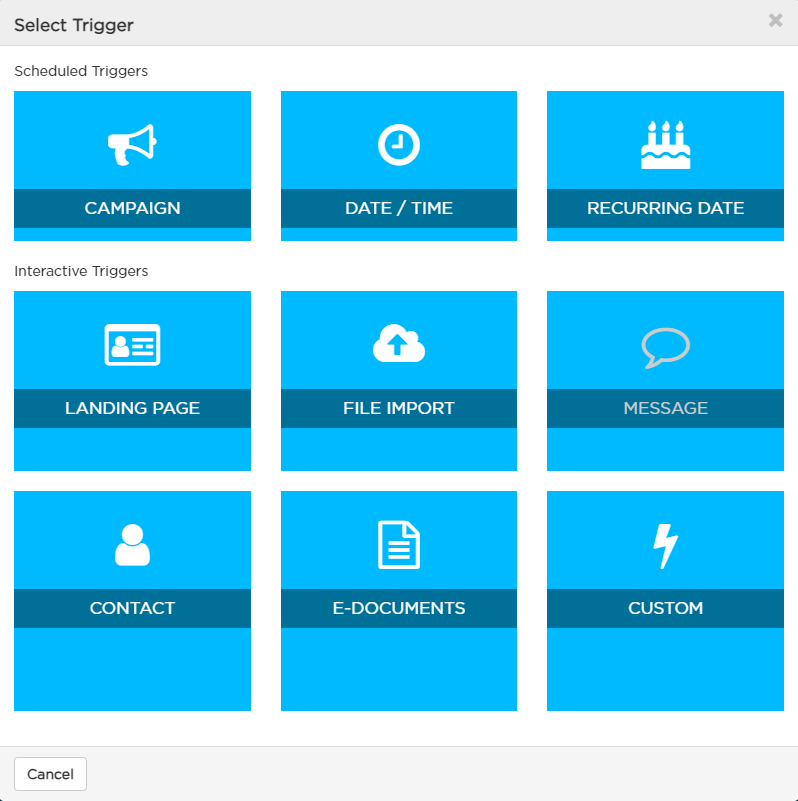
Task: Choose the E-DOCUMENTS trigger label
Action: [398, 608]
